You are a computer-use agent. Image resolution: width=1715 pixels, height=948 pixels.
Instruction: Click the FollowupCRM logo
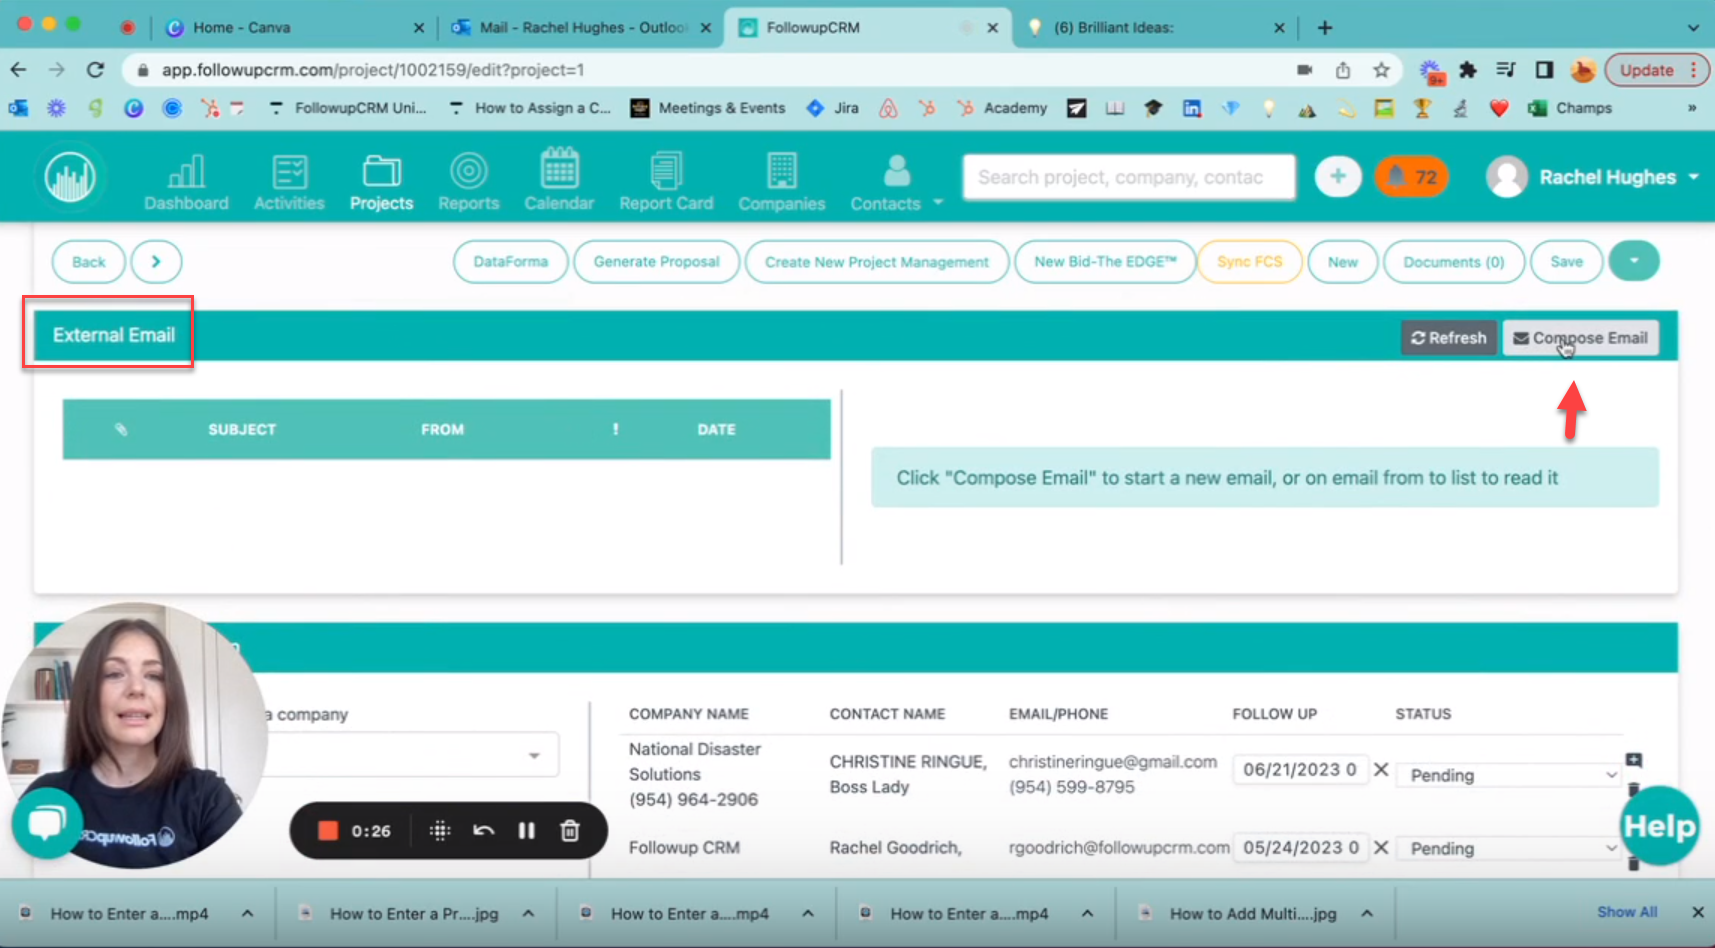click(70, 178)
